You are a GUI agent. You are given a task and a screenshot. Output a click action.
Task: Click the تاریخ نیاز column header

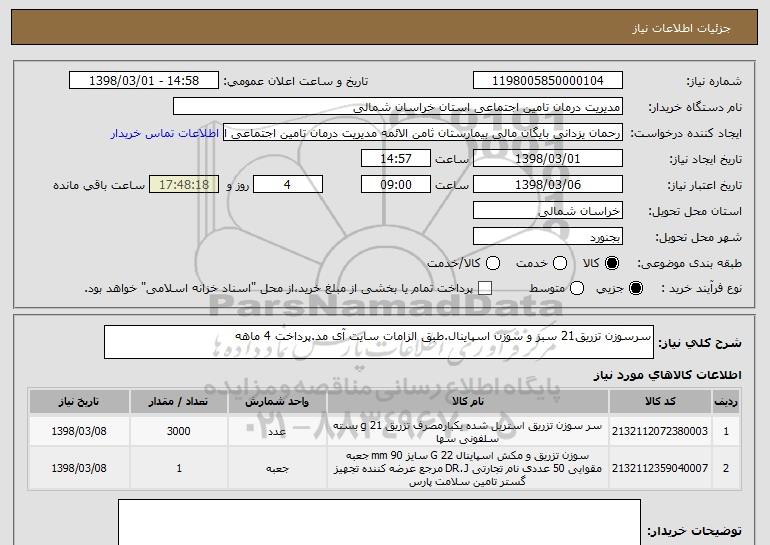(79, 402)
